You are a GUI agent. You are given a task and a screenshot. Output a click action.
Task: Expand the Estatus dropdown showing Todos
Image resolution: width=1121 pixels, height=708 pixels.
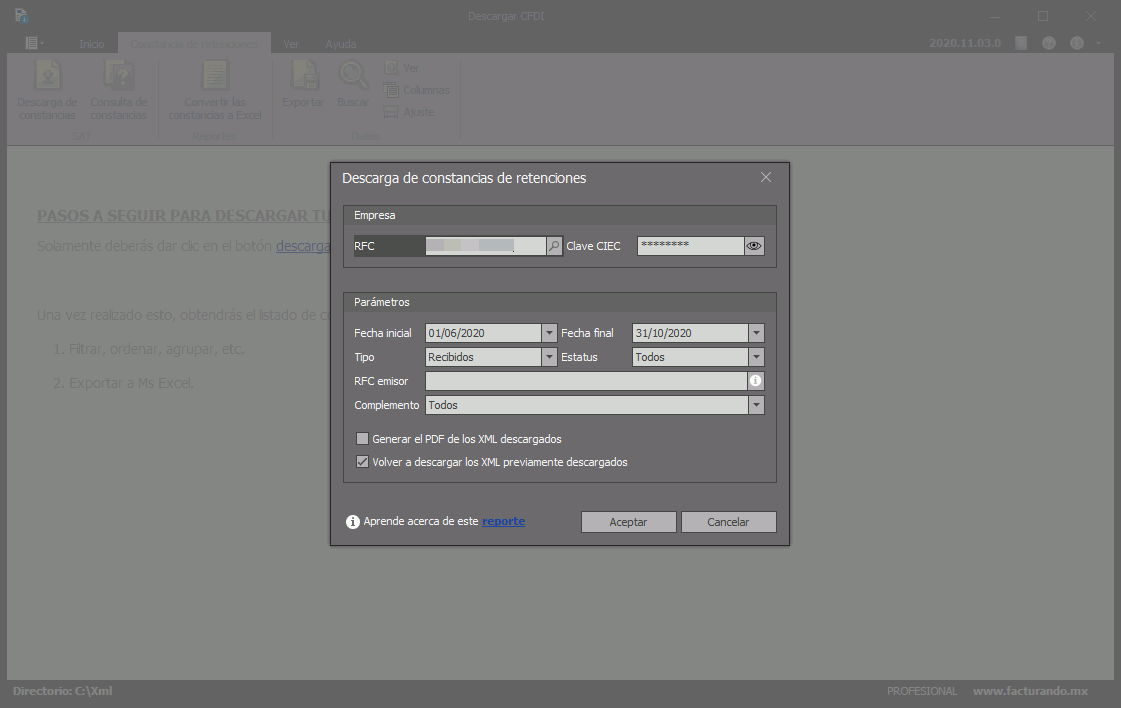pos(756,357)
